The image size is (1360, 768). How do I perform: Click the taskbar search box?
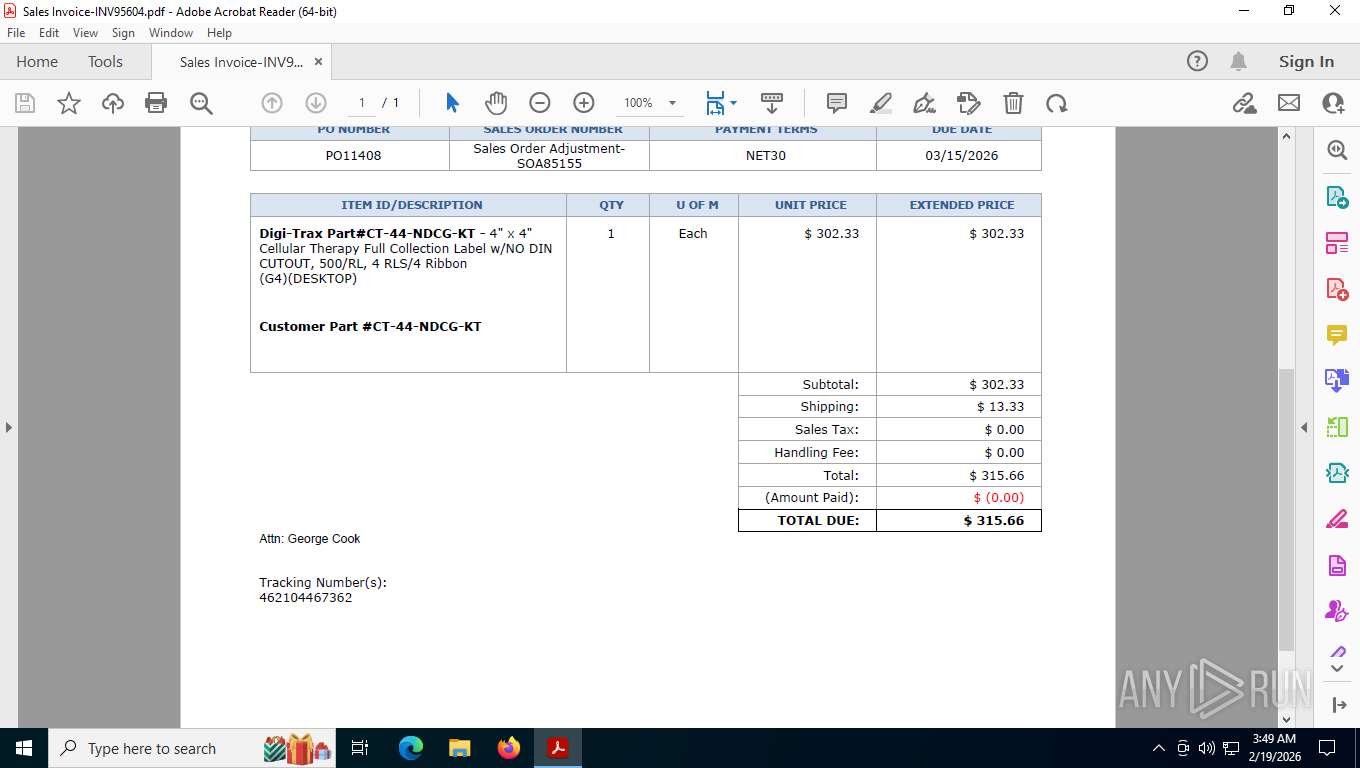click(194, 748)
